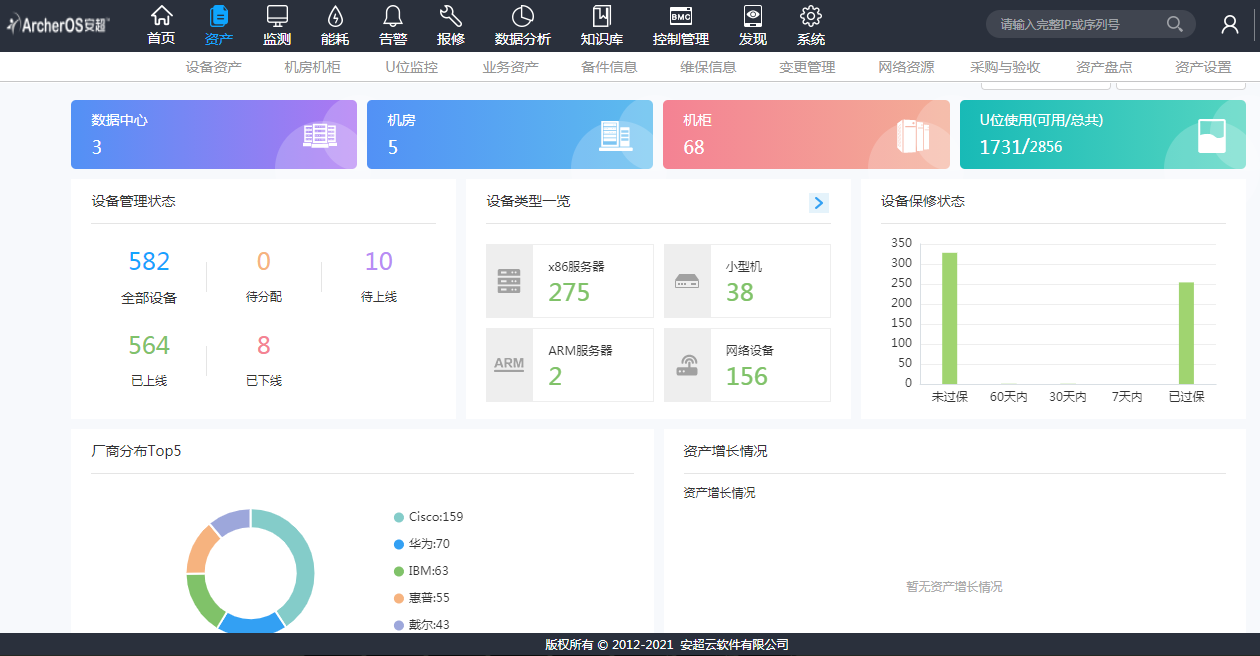1260x656 pixels.
Task: Open the 报修 wrench icon
Action: point(451,16)
